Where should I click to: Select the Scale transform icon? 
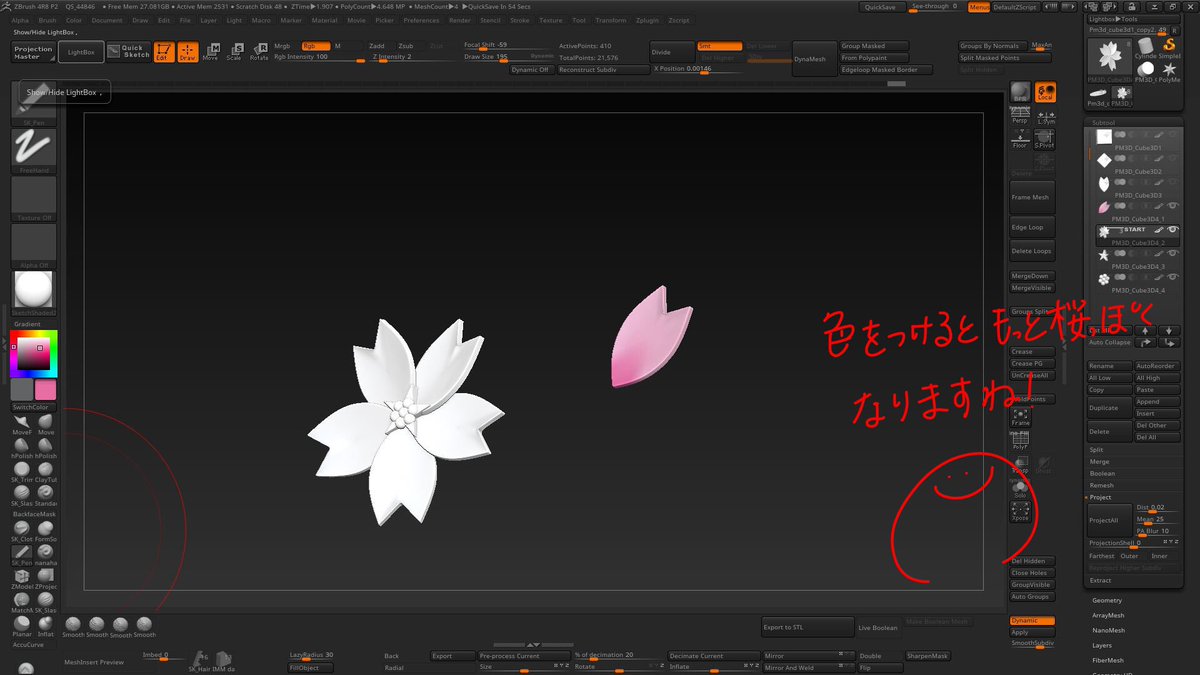234,52
